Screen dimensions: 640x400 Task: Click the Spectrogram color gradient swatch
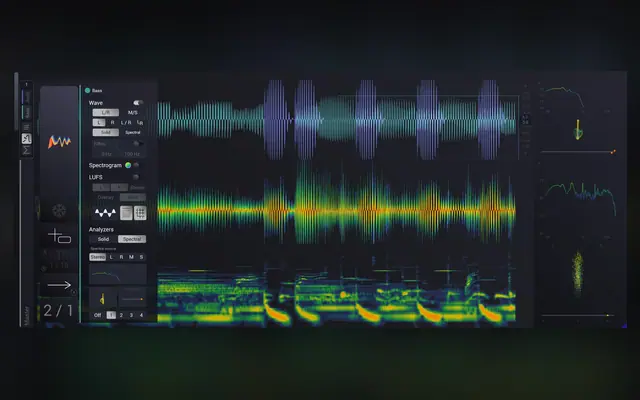128,165
